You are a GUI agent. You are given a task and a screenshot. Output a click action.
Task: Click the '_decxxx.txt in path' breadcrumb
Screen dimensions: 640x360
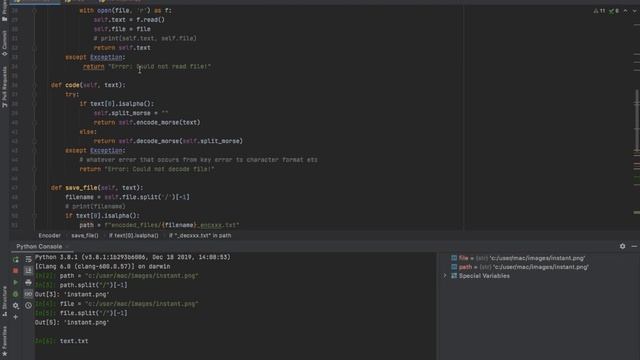click(x=200, y=236)
